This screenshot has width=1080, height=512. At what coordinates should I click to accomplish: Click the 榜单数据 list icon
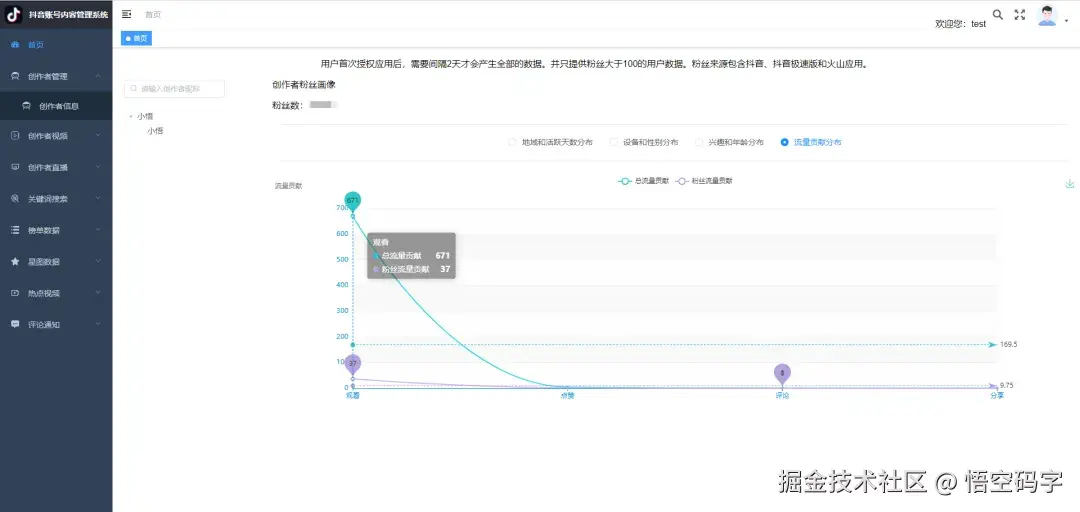[15, 230]
